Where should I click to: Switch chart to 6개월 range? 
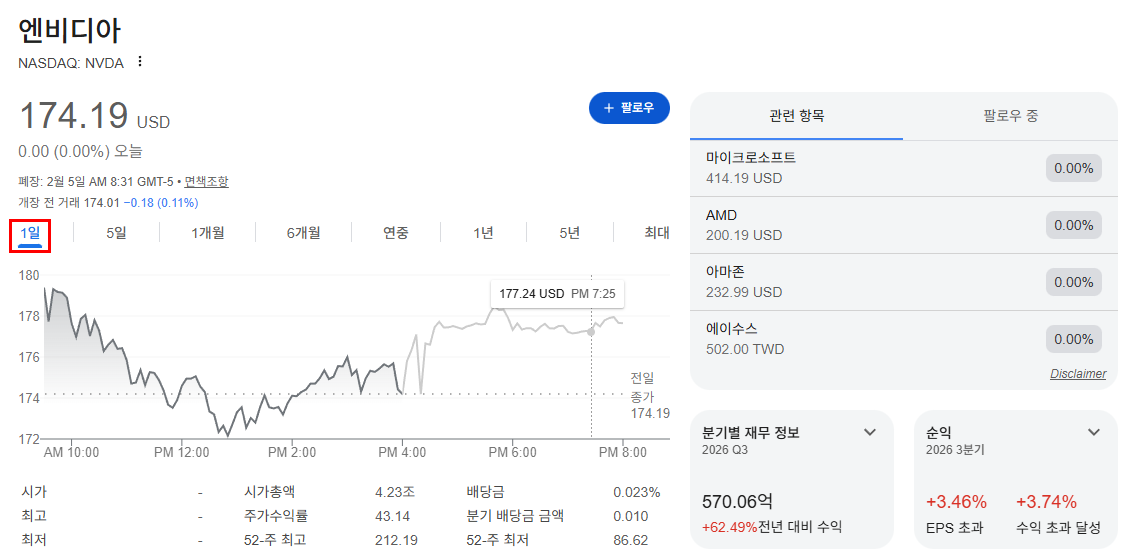(x=303, y=233)
